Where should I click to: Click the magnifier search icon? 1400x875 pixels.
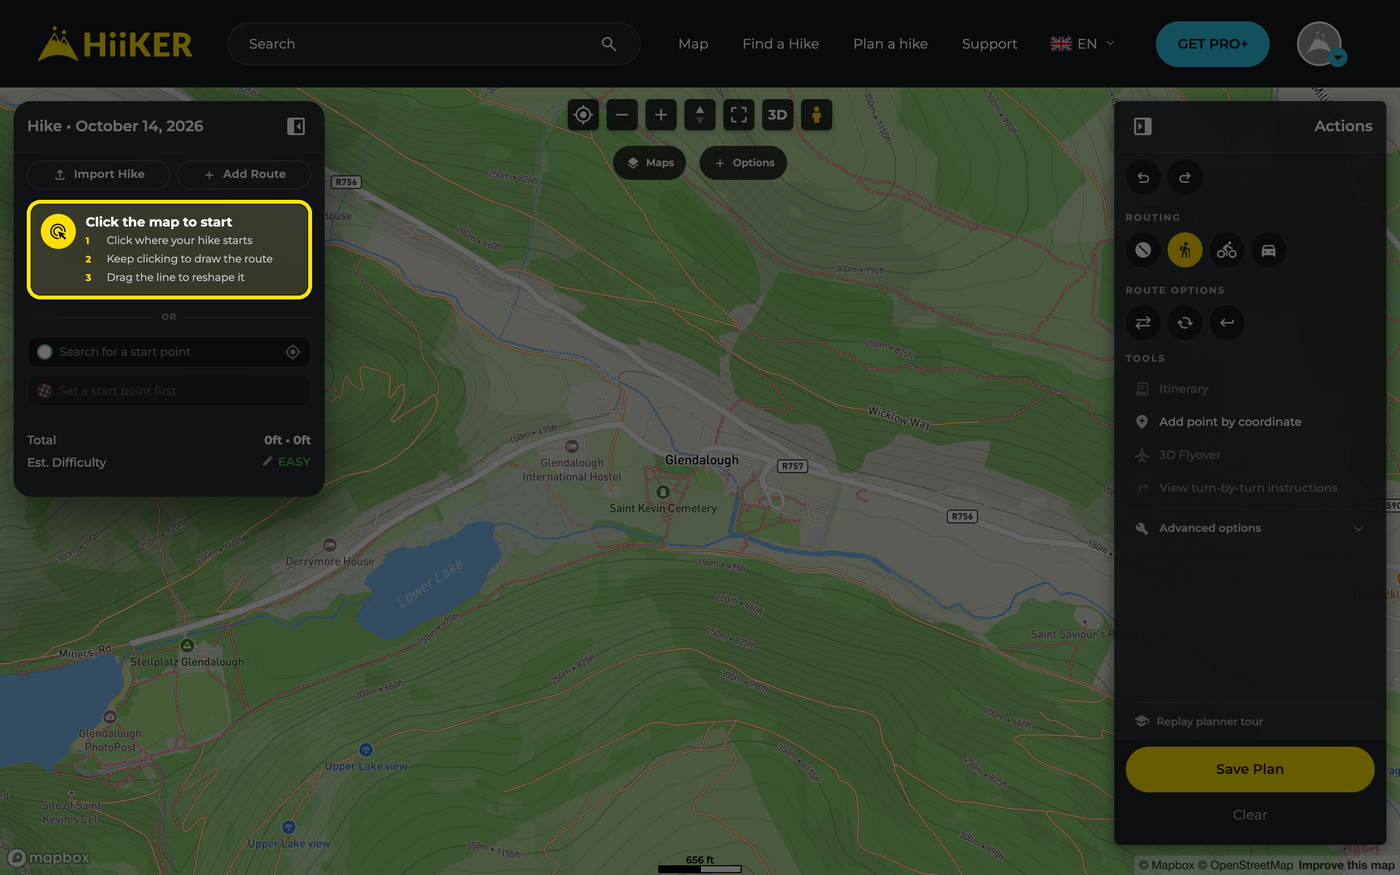[609, 44]
